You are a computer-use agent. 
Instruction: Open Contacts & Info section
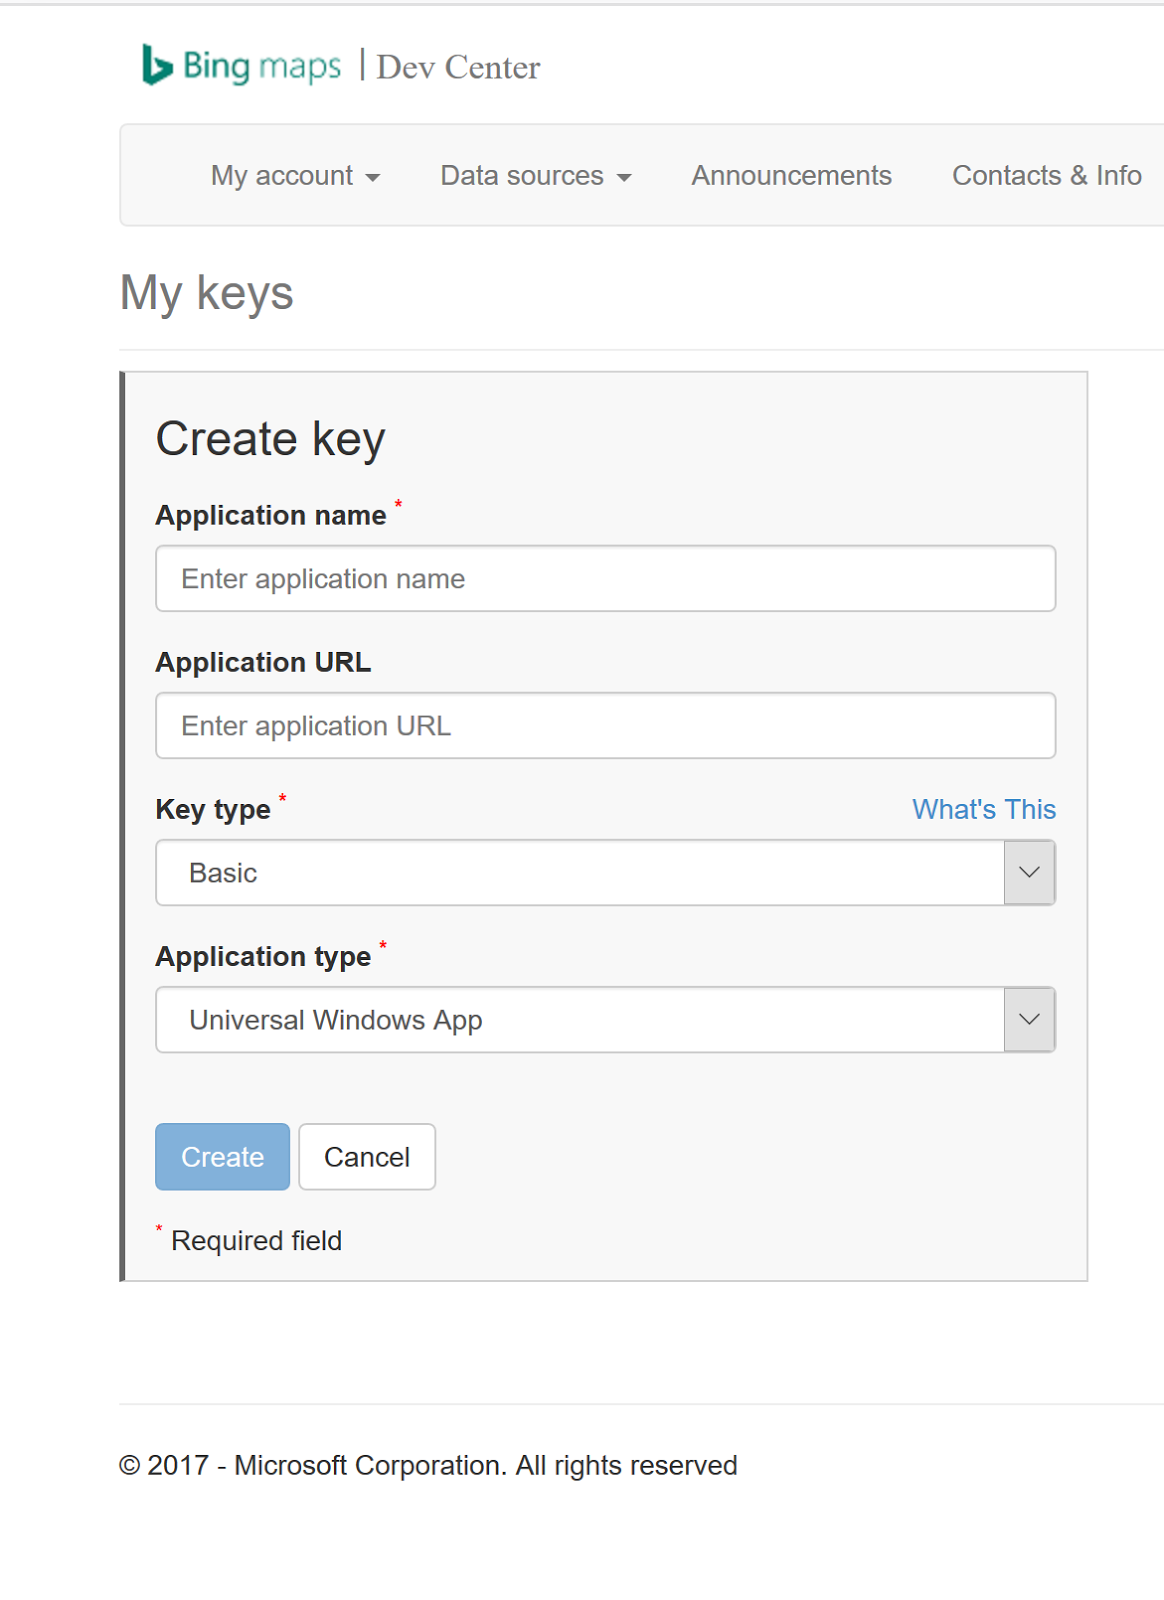point(1046,176)
